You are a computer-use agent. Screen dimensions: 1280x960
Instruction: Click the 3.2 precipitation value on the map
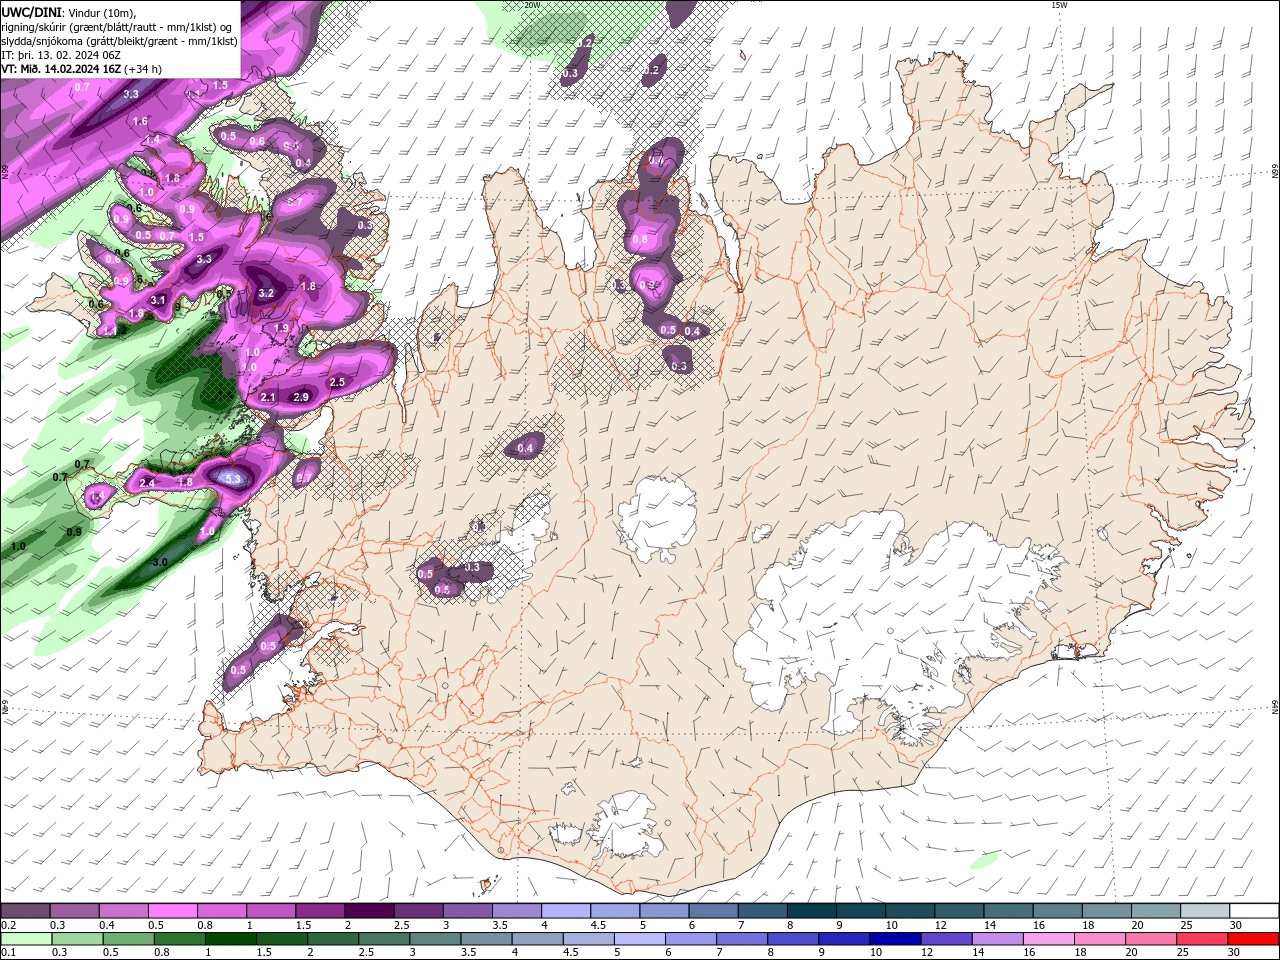(x=266, y=294)
